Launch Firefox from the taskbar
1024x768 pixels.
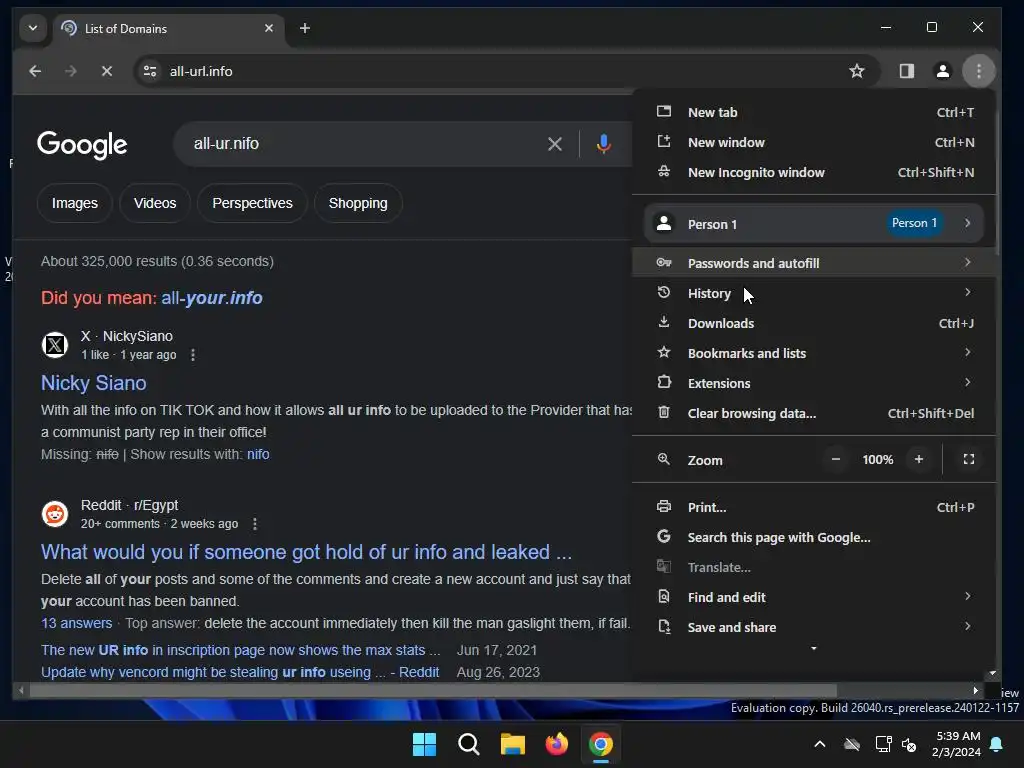coord(556,744)
